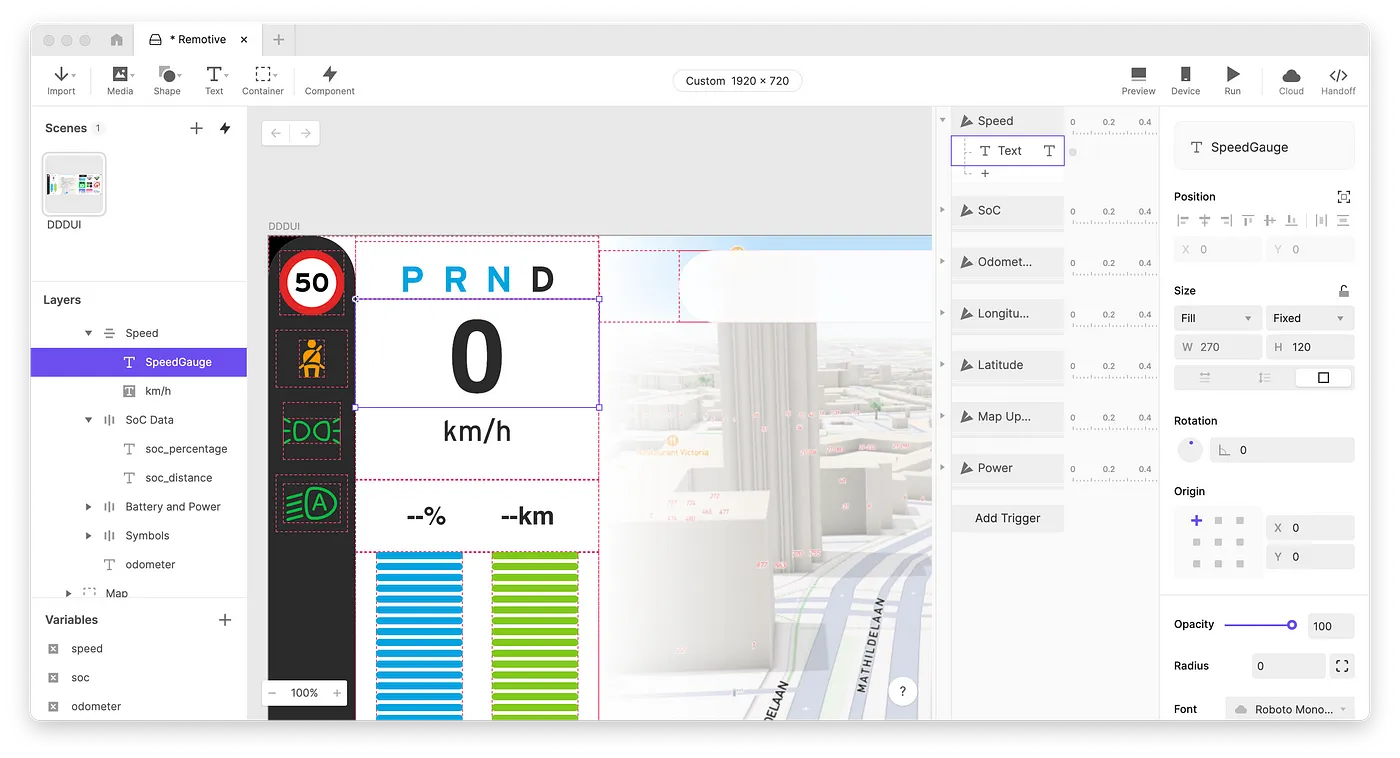Screen dimensions: 1400x758
Task: Click the Add Trigger button
Action: pos(1008,518)
